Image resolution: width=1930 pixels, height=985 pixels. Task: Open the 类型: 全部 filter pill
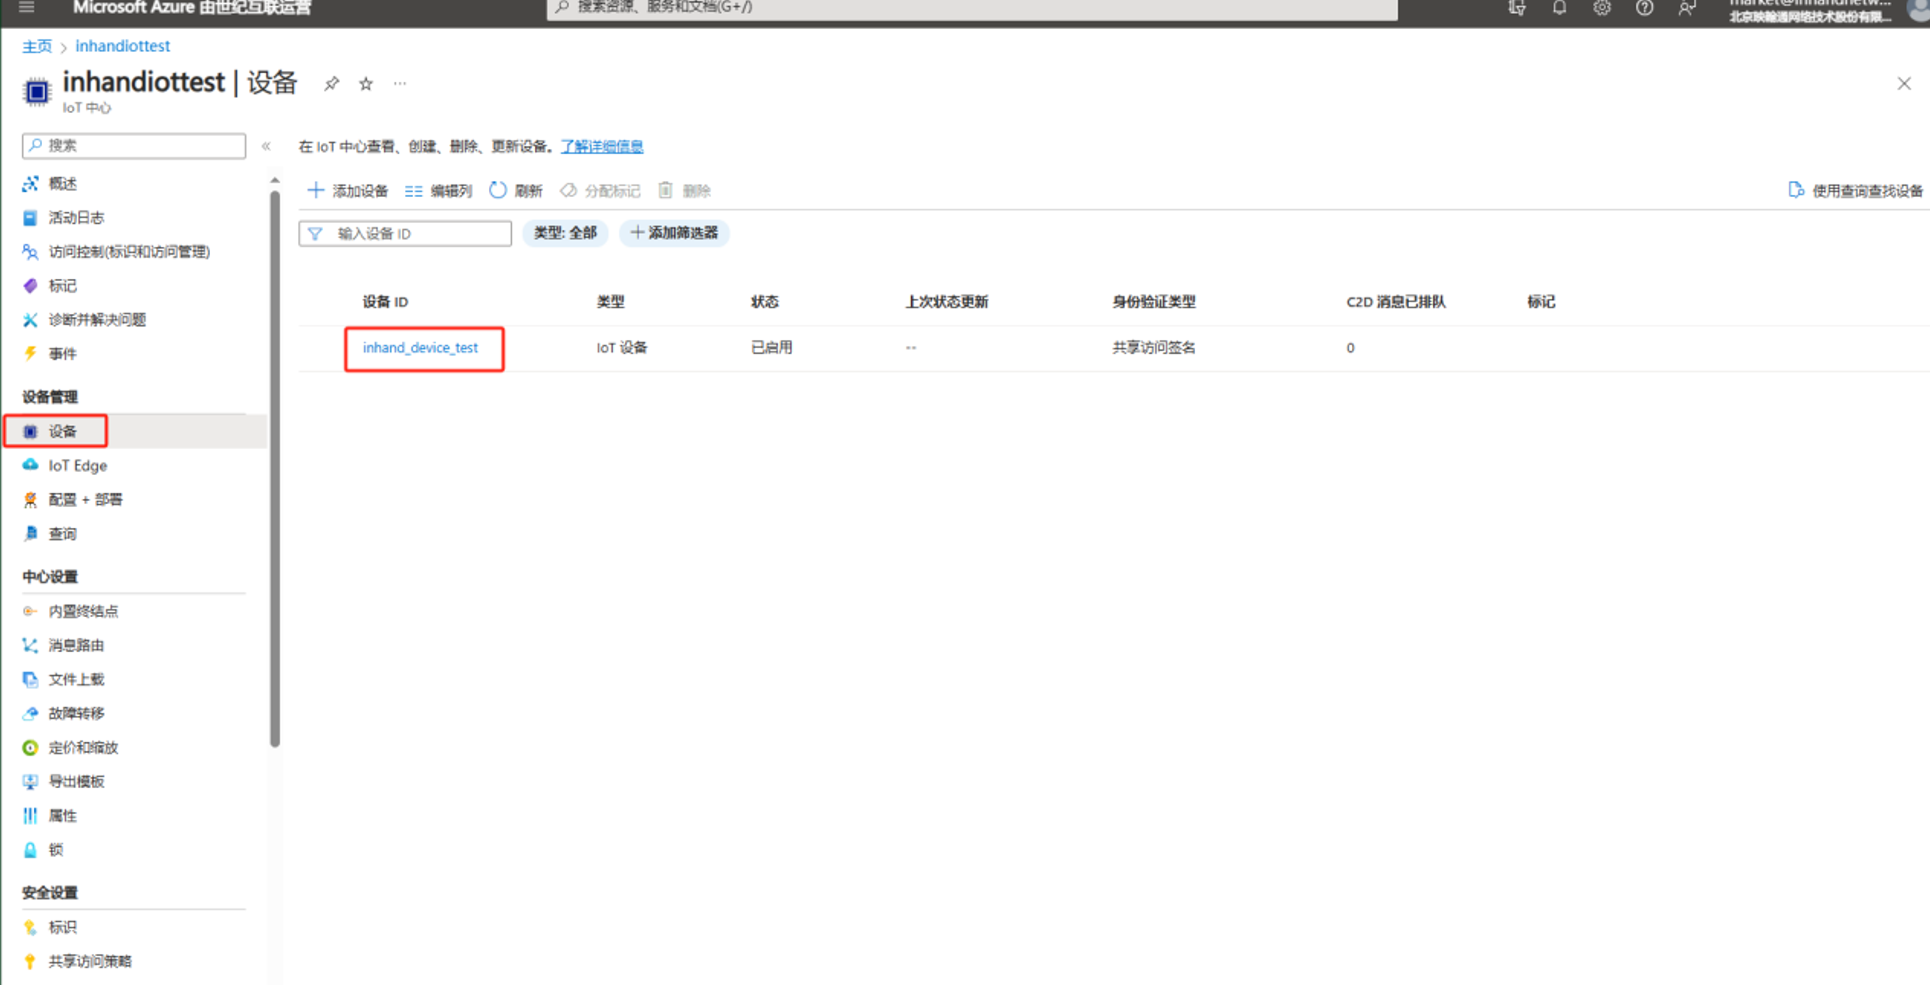click(565, 233)
